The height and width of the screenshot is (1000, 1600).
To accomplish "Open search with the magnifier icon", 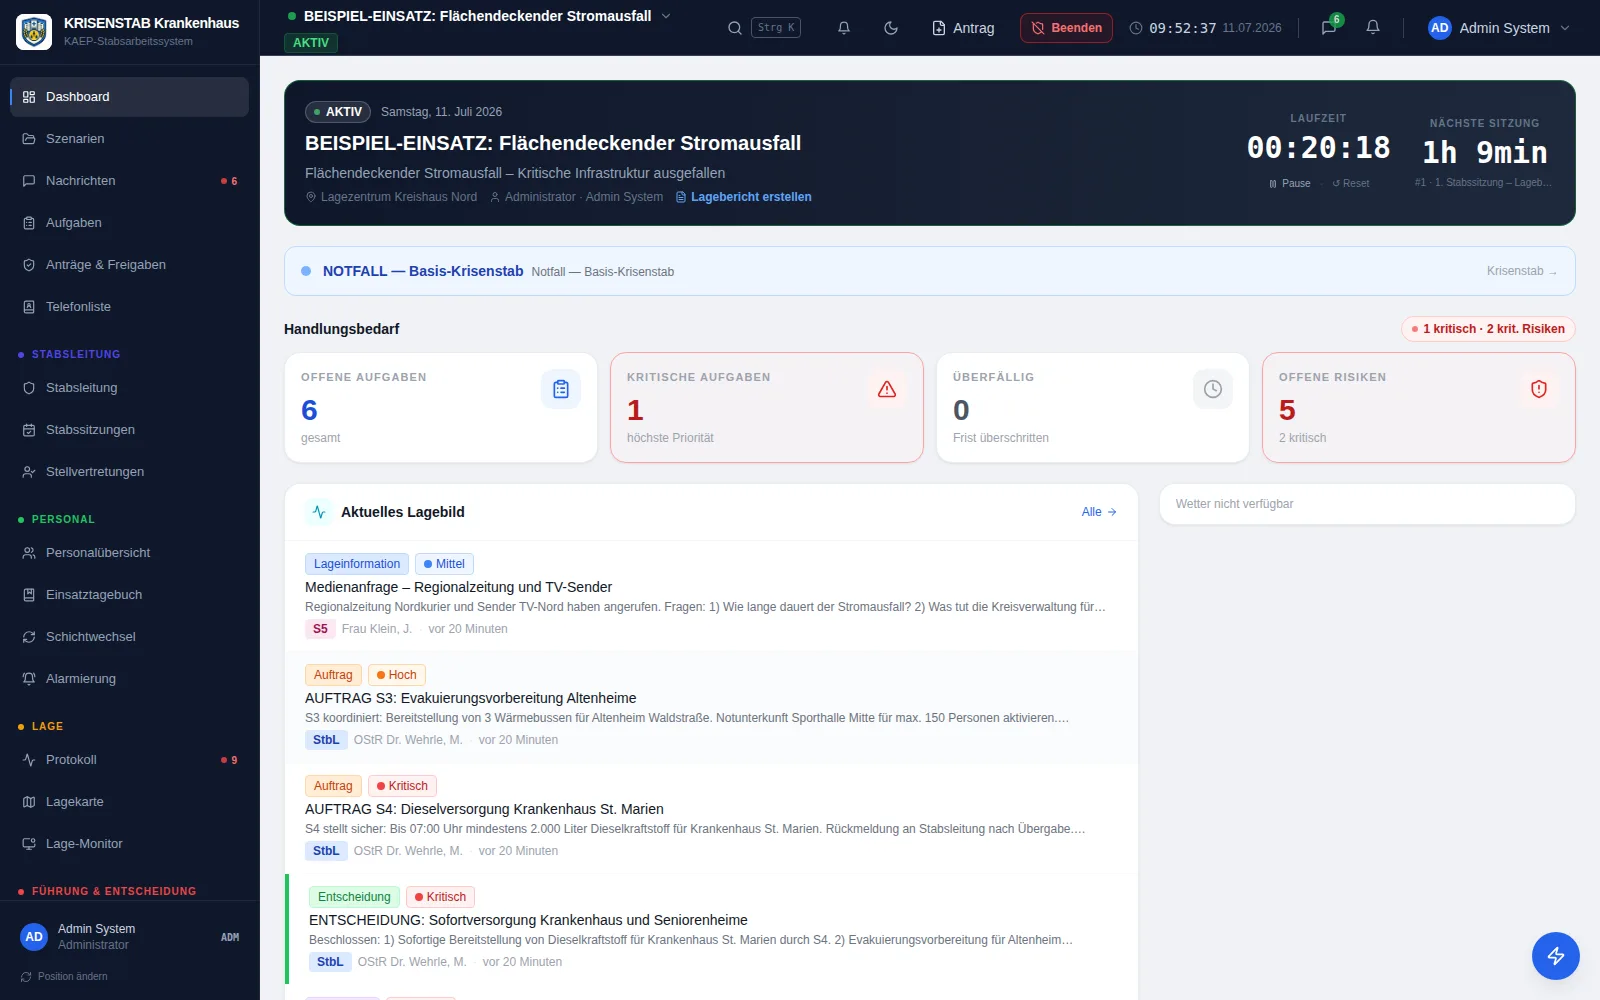I will tap(735, 28).
